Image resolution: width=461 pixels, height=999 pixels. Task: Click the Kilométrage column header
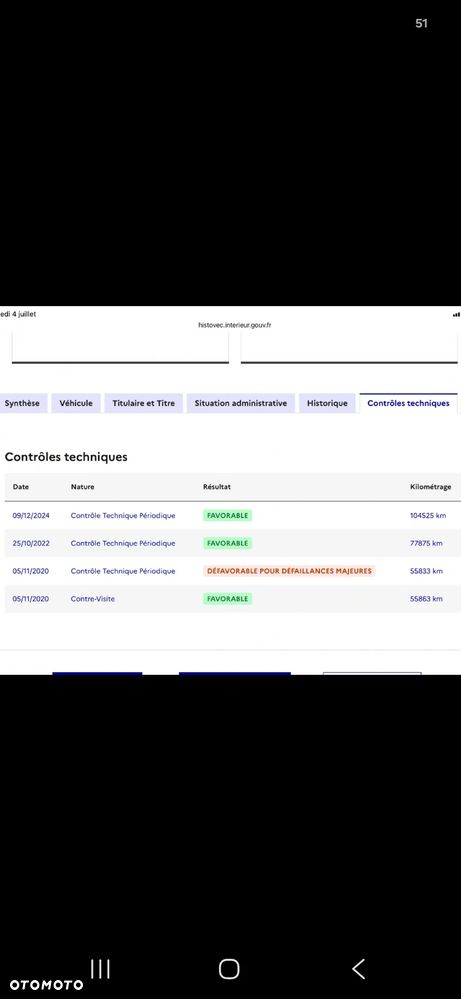coord(430,487)
